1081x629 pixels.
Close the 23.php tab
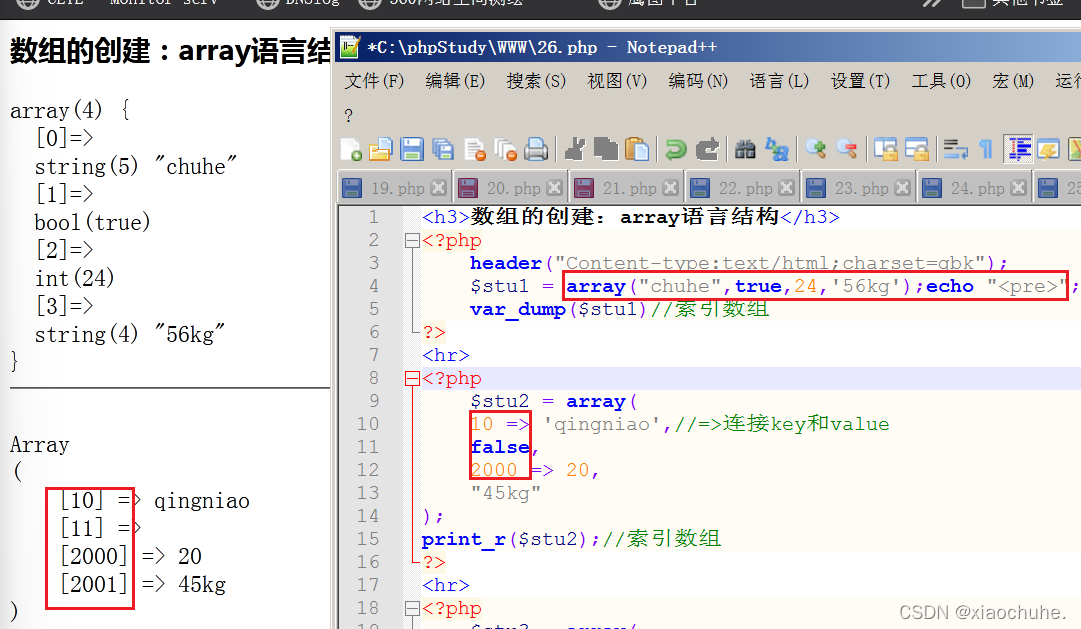pos(902,188)
